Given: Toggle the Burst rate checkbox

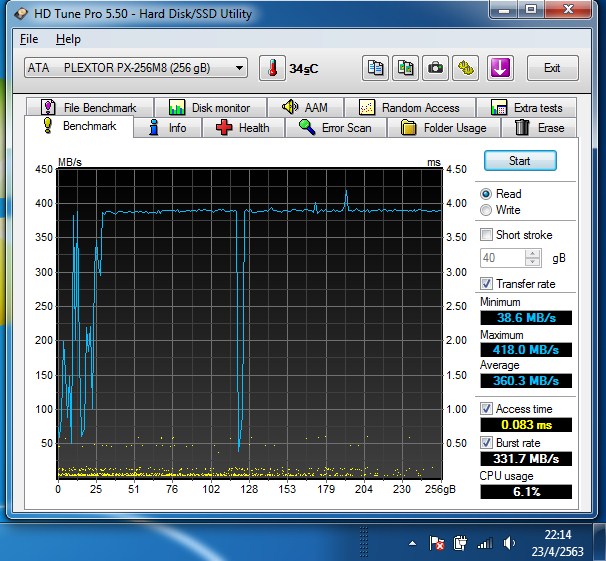Looking at the screenshot, I should [486, 442].
